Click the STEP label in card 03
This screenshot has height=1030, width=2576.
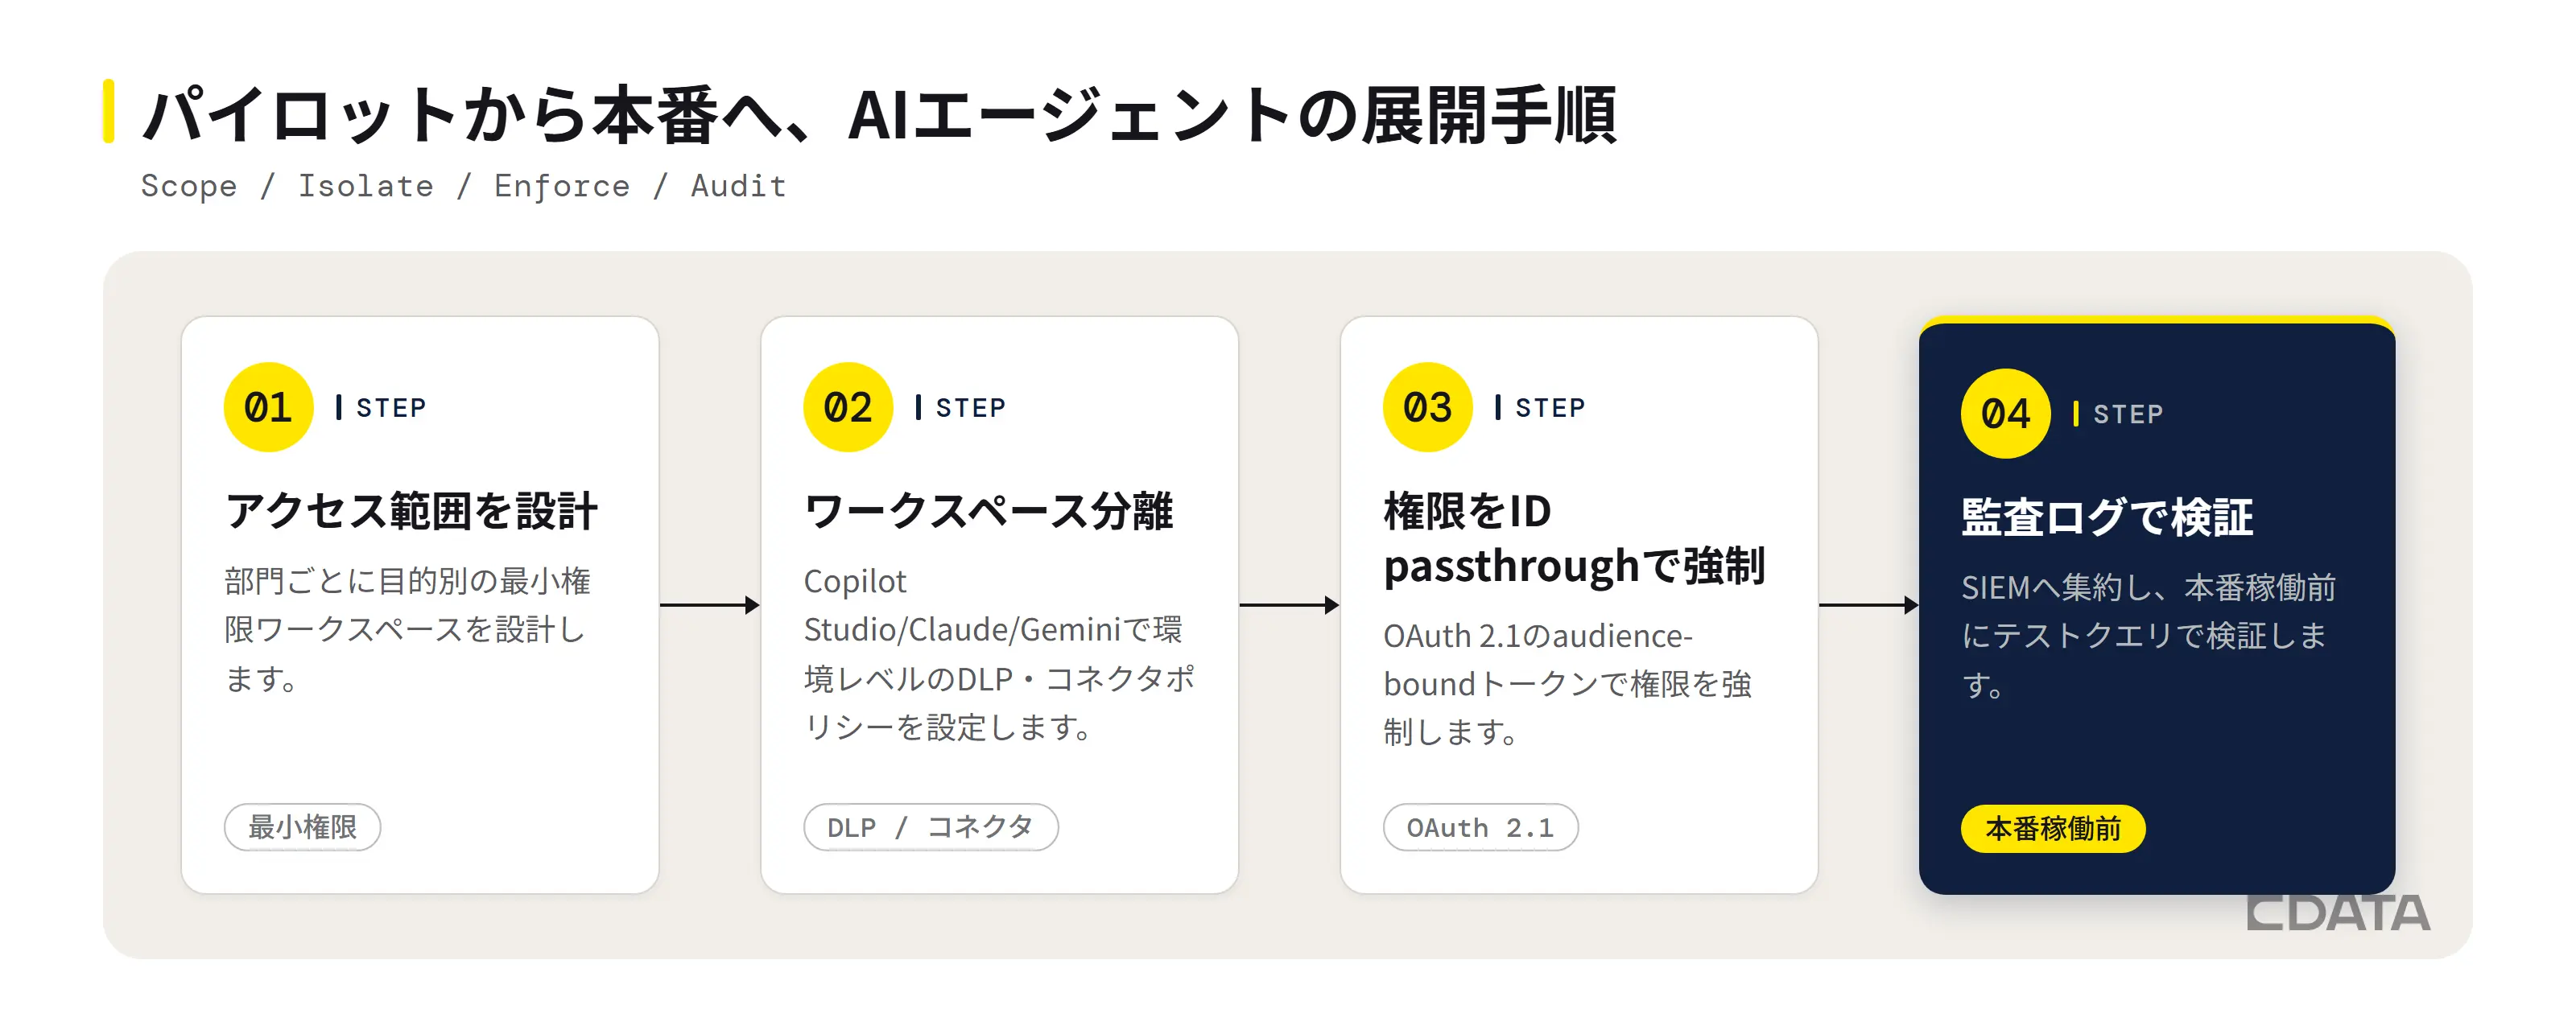click(x=1550, y=408)
